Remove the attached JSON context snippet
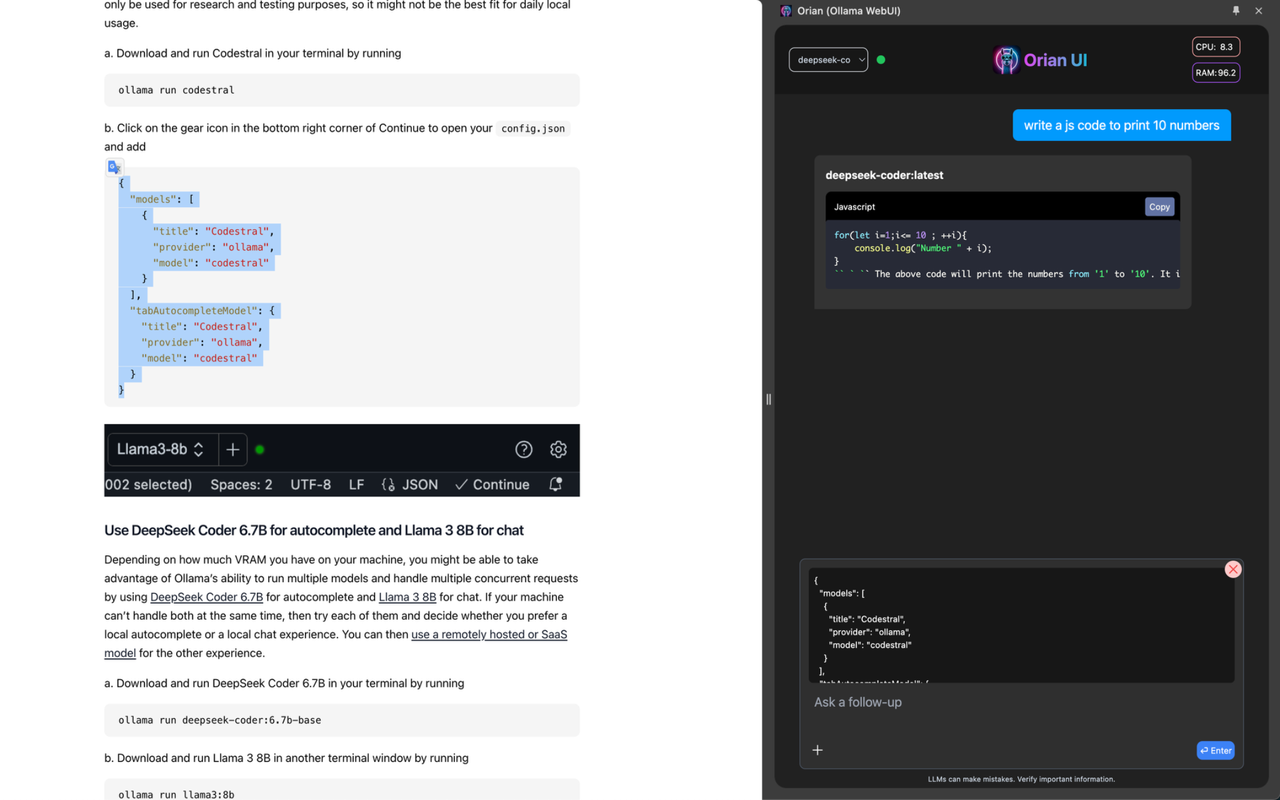 [1233, 569]
